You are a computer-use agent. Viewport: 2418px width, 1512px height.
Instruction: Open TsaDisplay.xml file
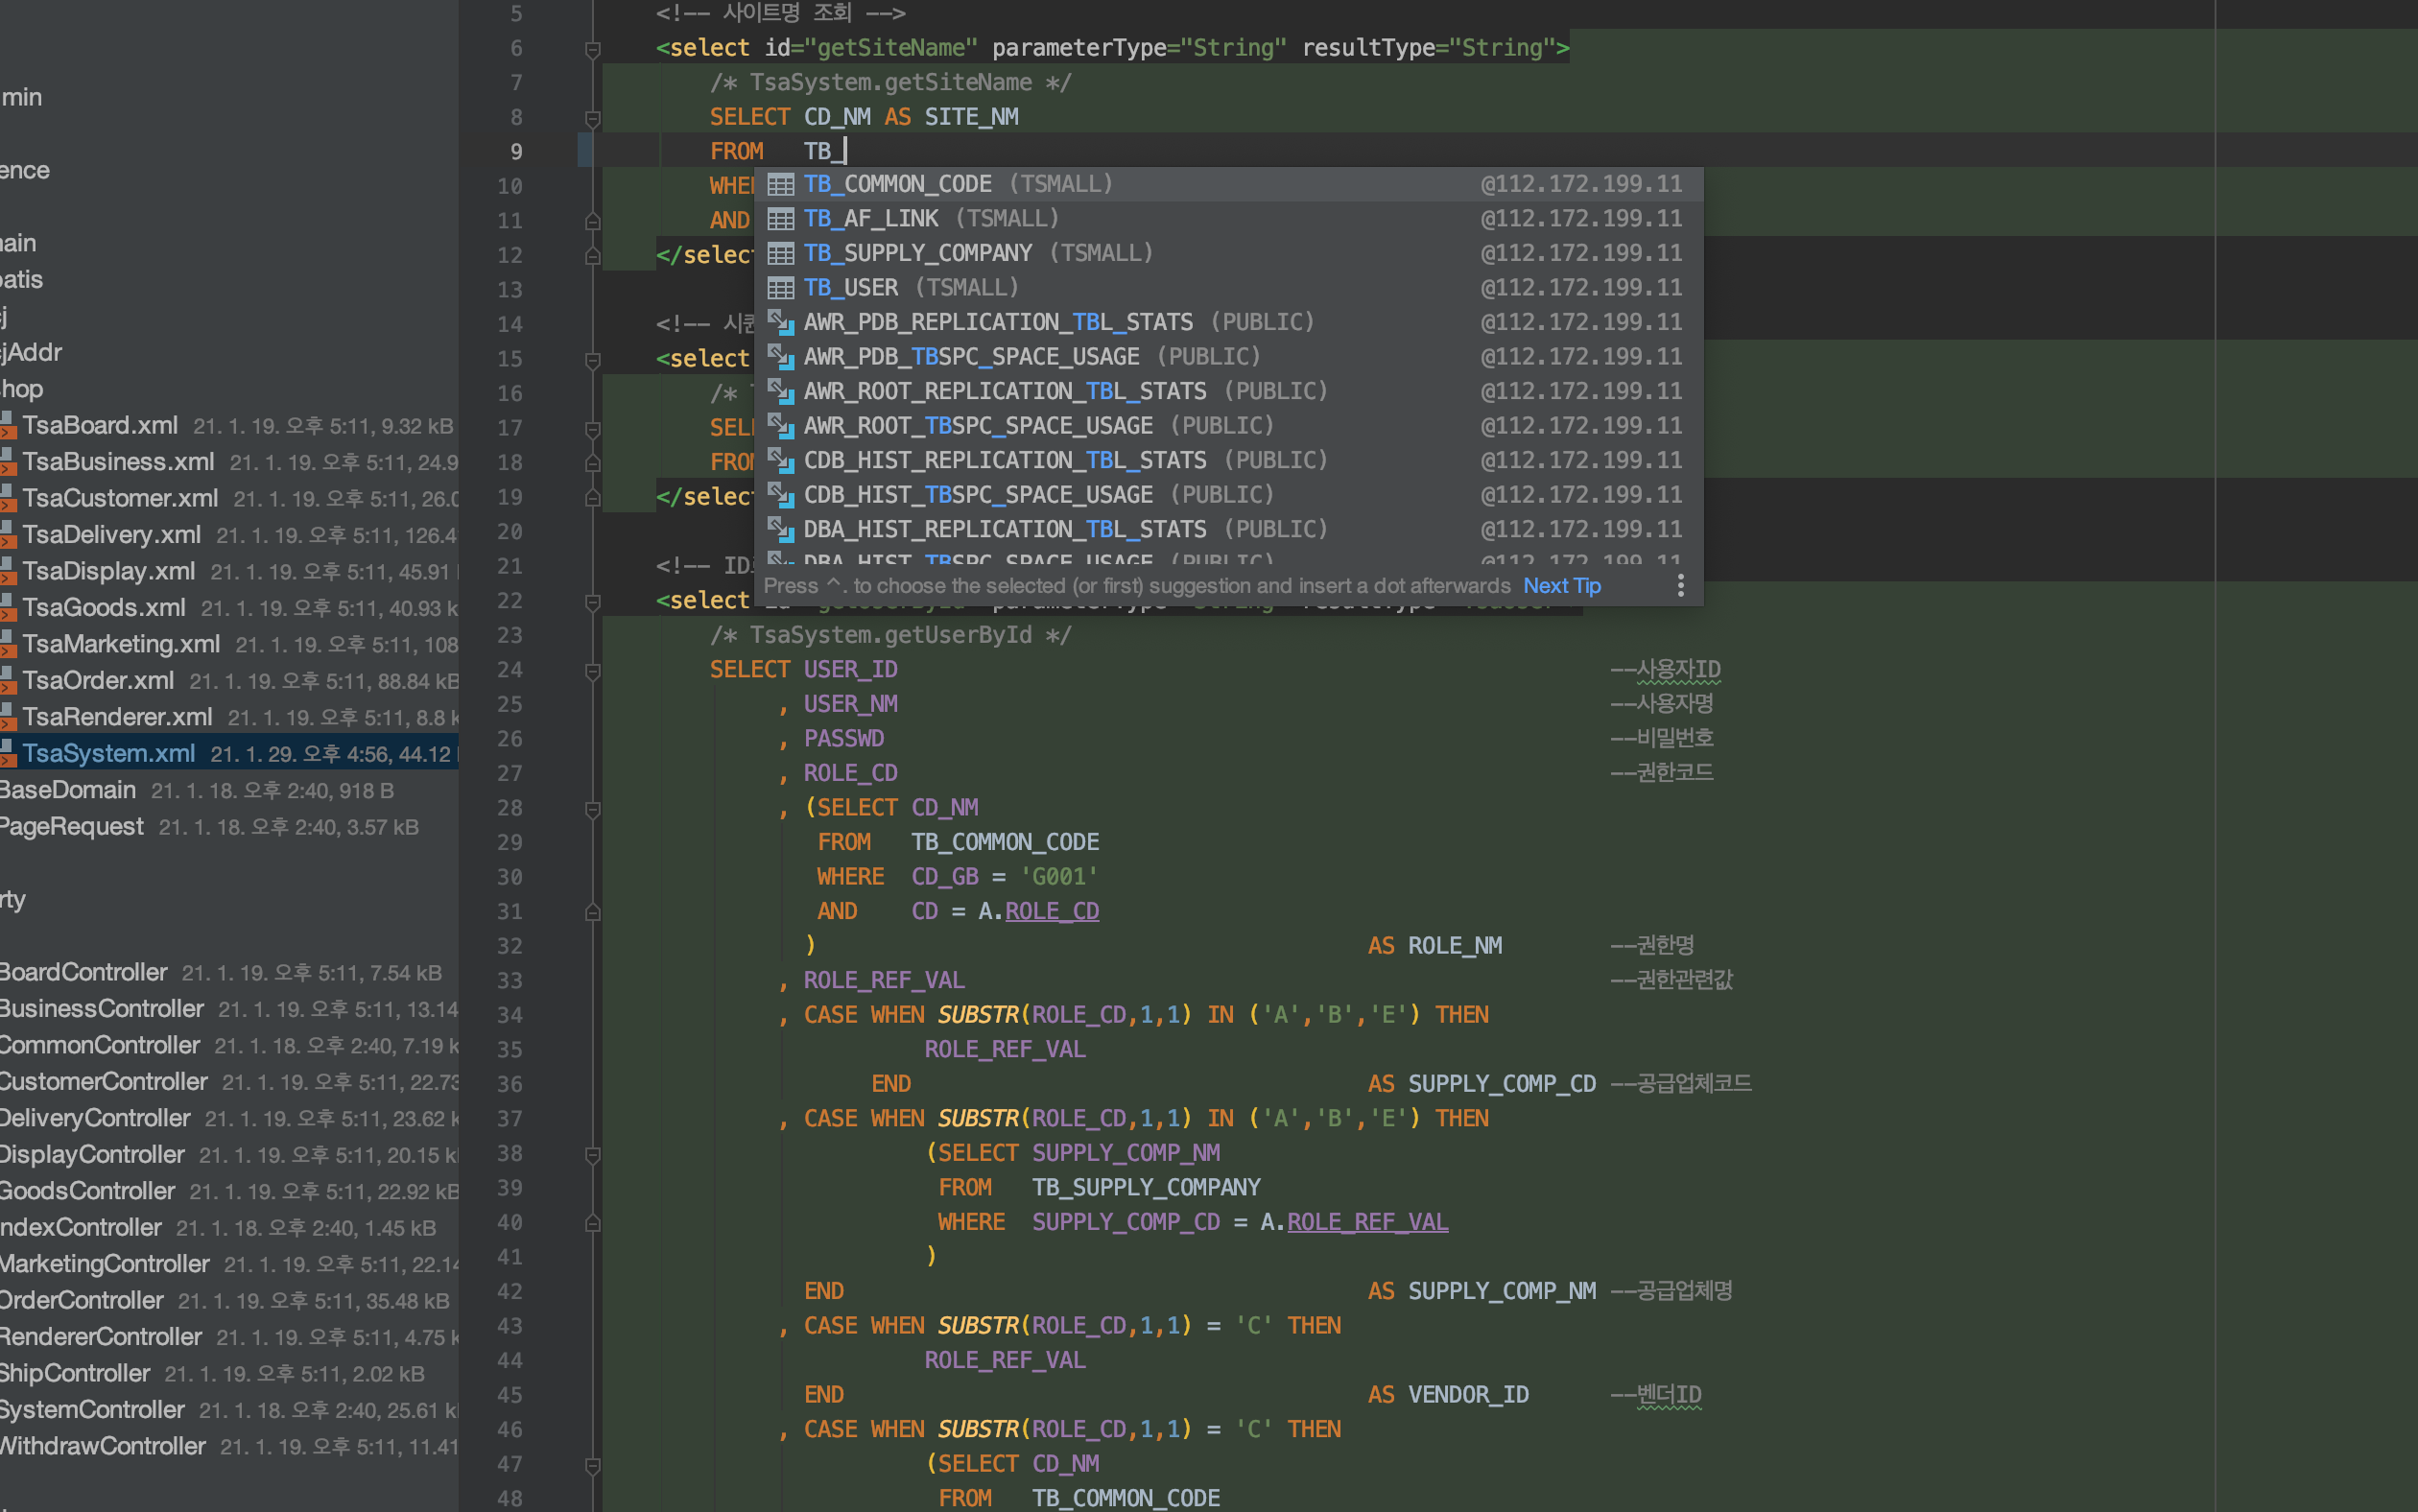click(x=229, y=572)
